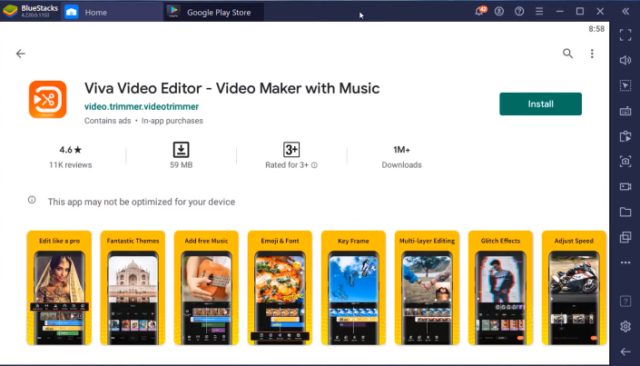Screen dimensions: 640x366
Task: Switch to the Home tab
Action: (x=112, y=12)
